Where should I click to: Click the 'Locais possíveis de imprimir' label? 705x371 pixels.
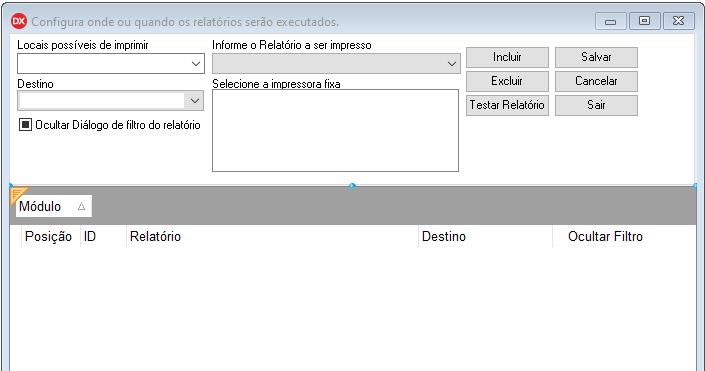(x=83, y=45)
